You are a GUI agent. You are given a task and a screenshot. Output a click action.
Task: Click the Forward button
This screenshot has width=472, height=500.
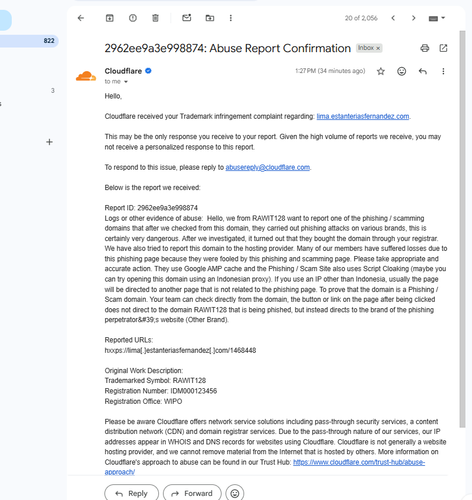coord(192,493)
